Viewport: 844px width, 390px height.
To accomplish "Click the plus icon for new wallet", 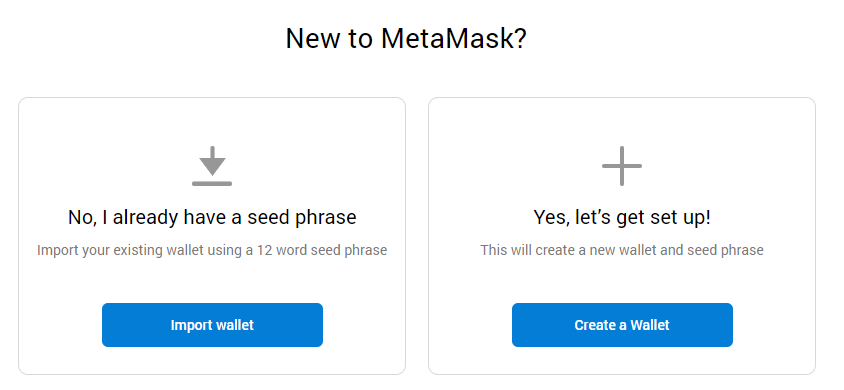I will click(622, 166).
